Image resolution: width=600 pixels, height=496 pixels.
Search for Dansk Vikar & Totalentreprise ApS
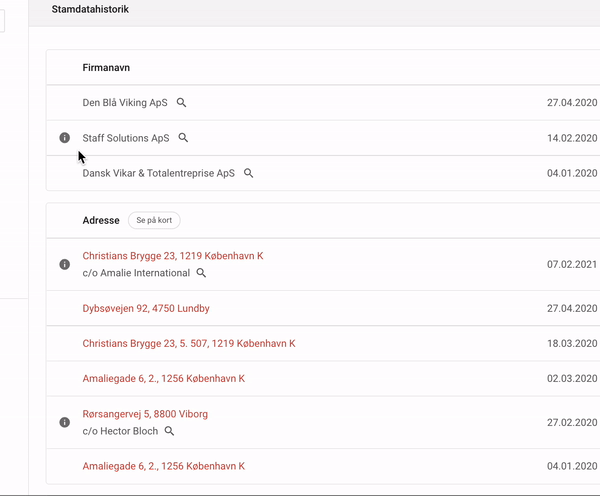249,173
